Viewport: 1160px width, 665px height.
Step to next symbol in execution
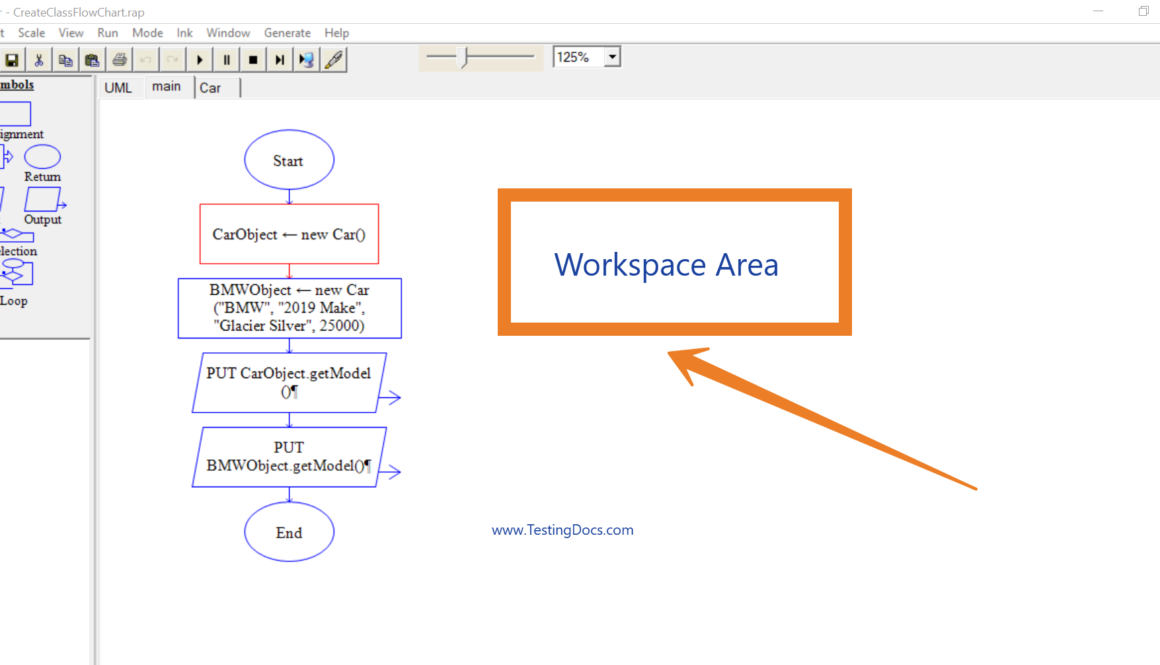pos(280,60)
